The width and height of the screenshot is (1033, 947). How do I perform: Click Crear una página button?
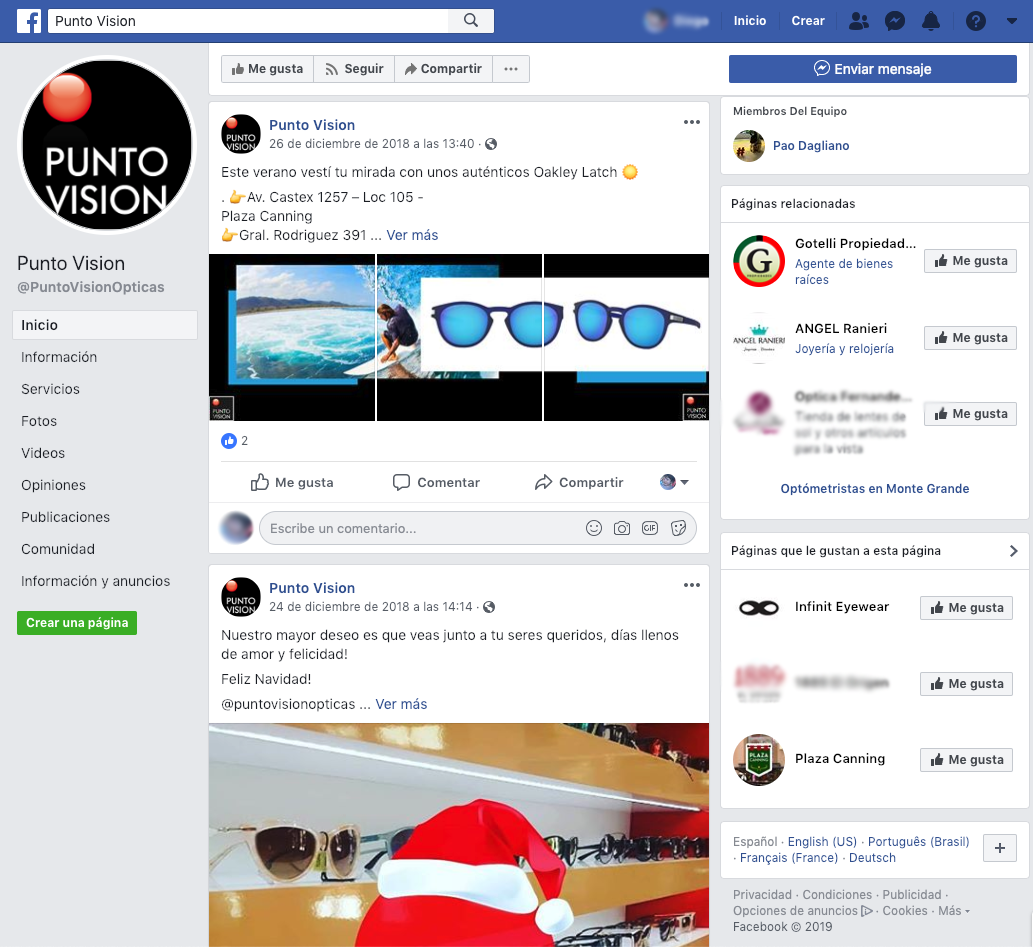[77, 622]
